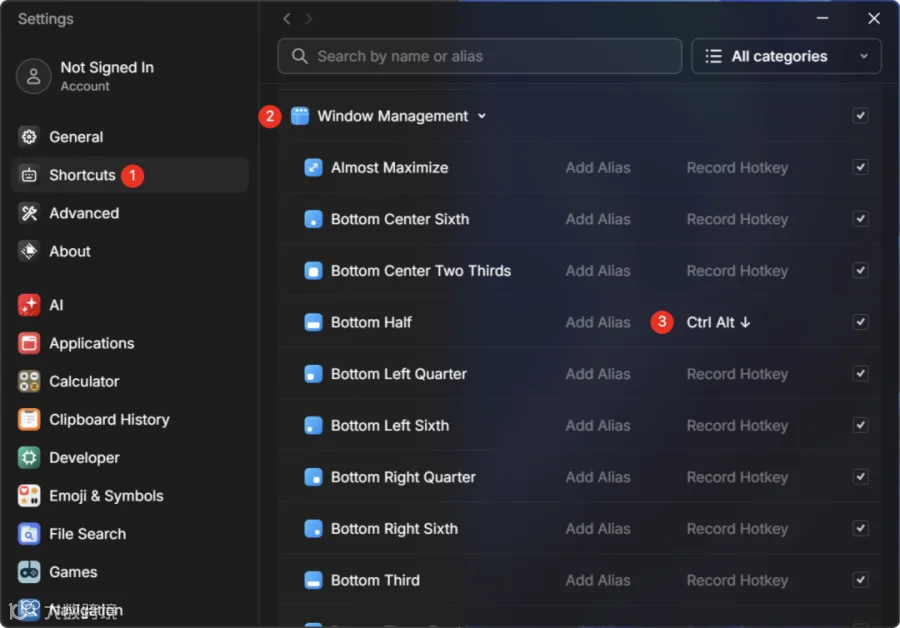Image resolution: width=900 pixels, height=628 pixels.
Task: Open Clipboard History icon in sidebar
Action: click(x=29, y=419)
